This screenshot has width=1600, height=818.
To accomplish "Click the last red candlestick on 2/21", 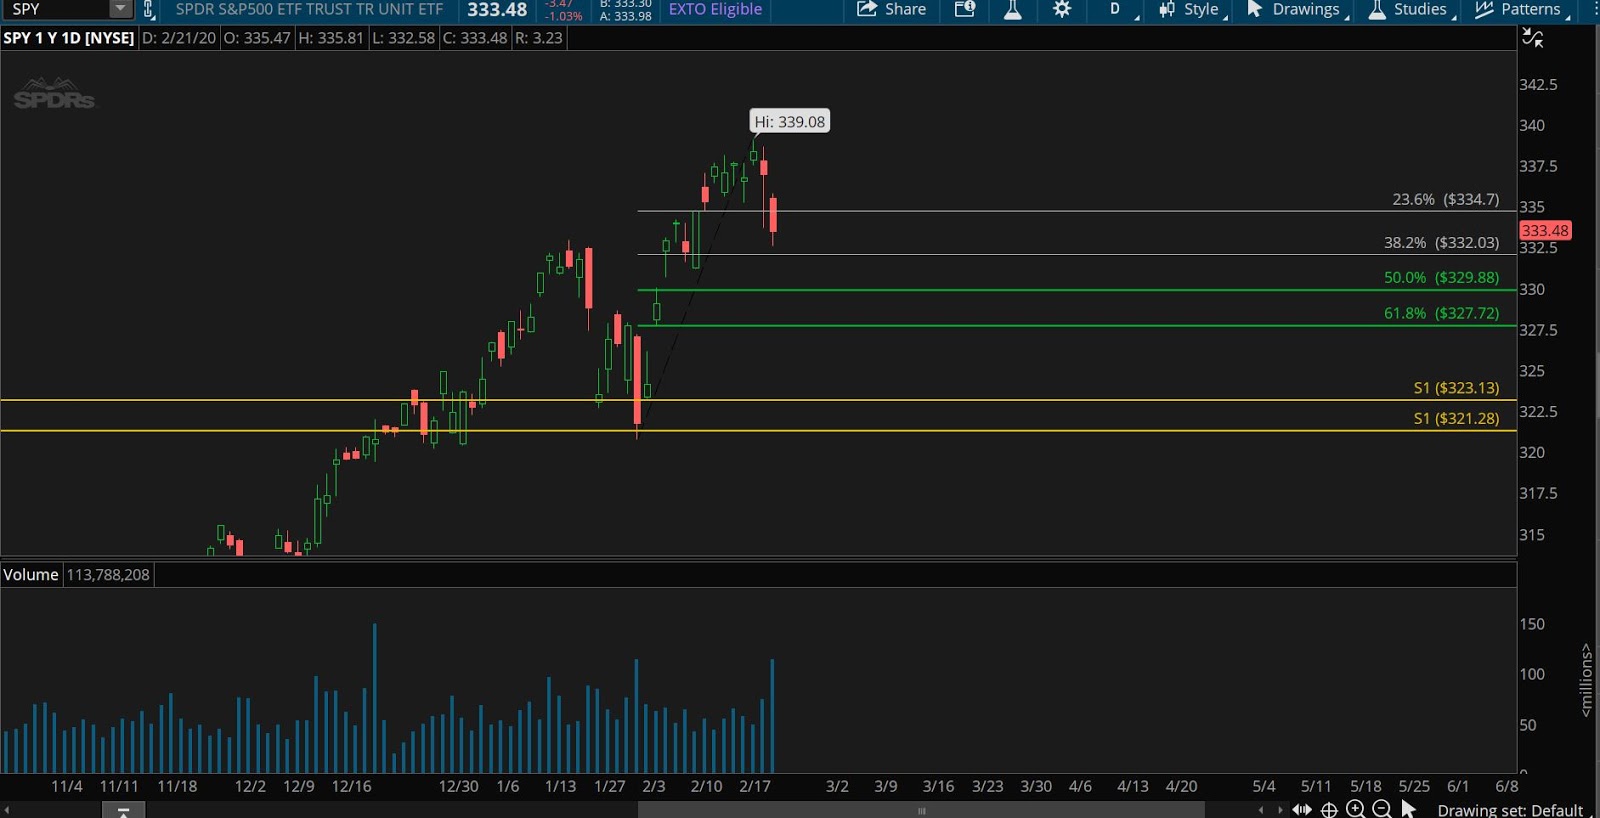I will 773,215.
